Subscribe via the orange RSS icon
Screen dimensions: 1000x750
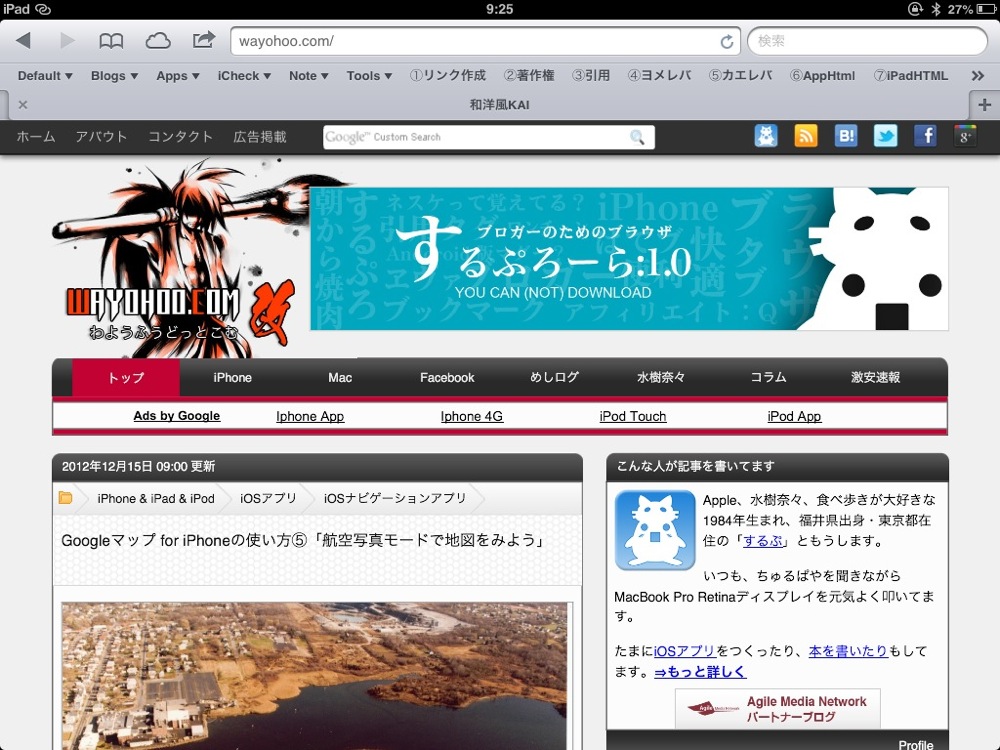[x=805, y=136]
